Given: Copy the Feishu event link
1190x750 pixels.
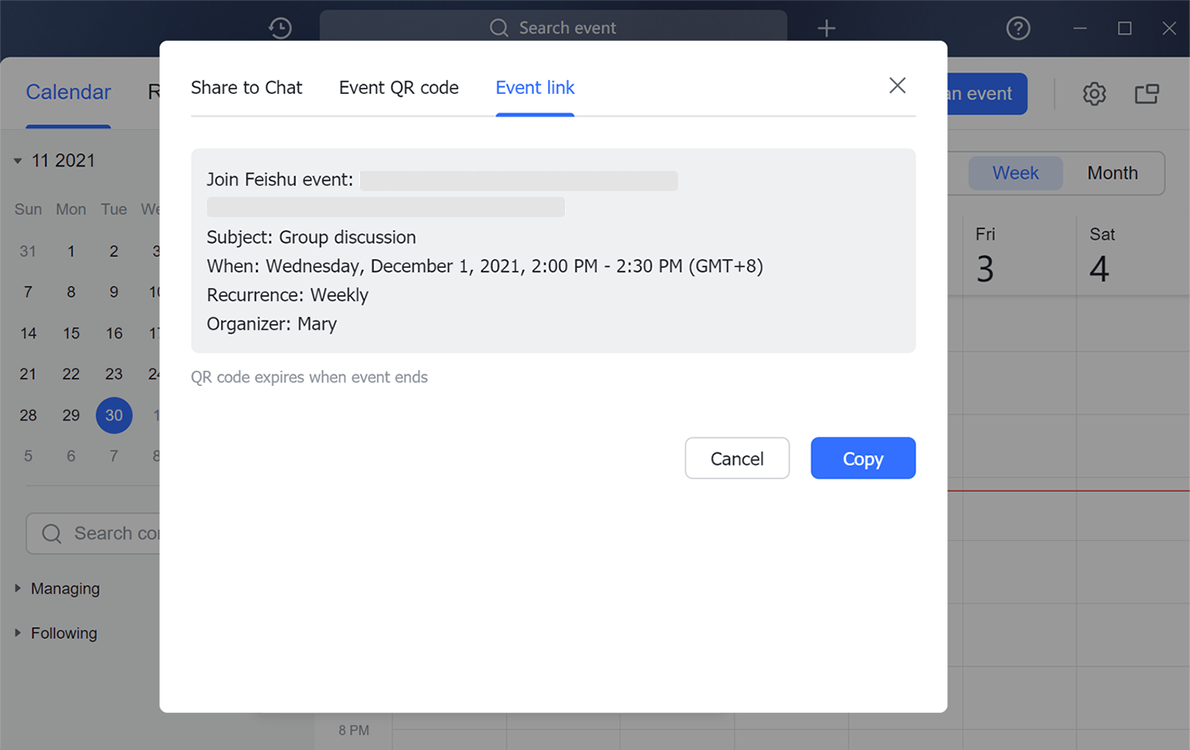Looking at the screenshot, I should (863, 458).
